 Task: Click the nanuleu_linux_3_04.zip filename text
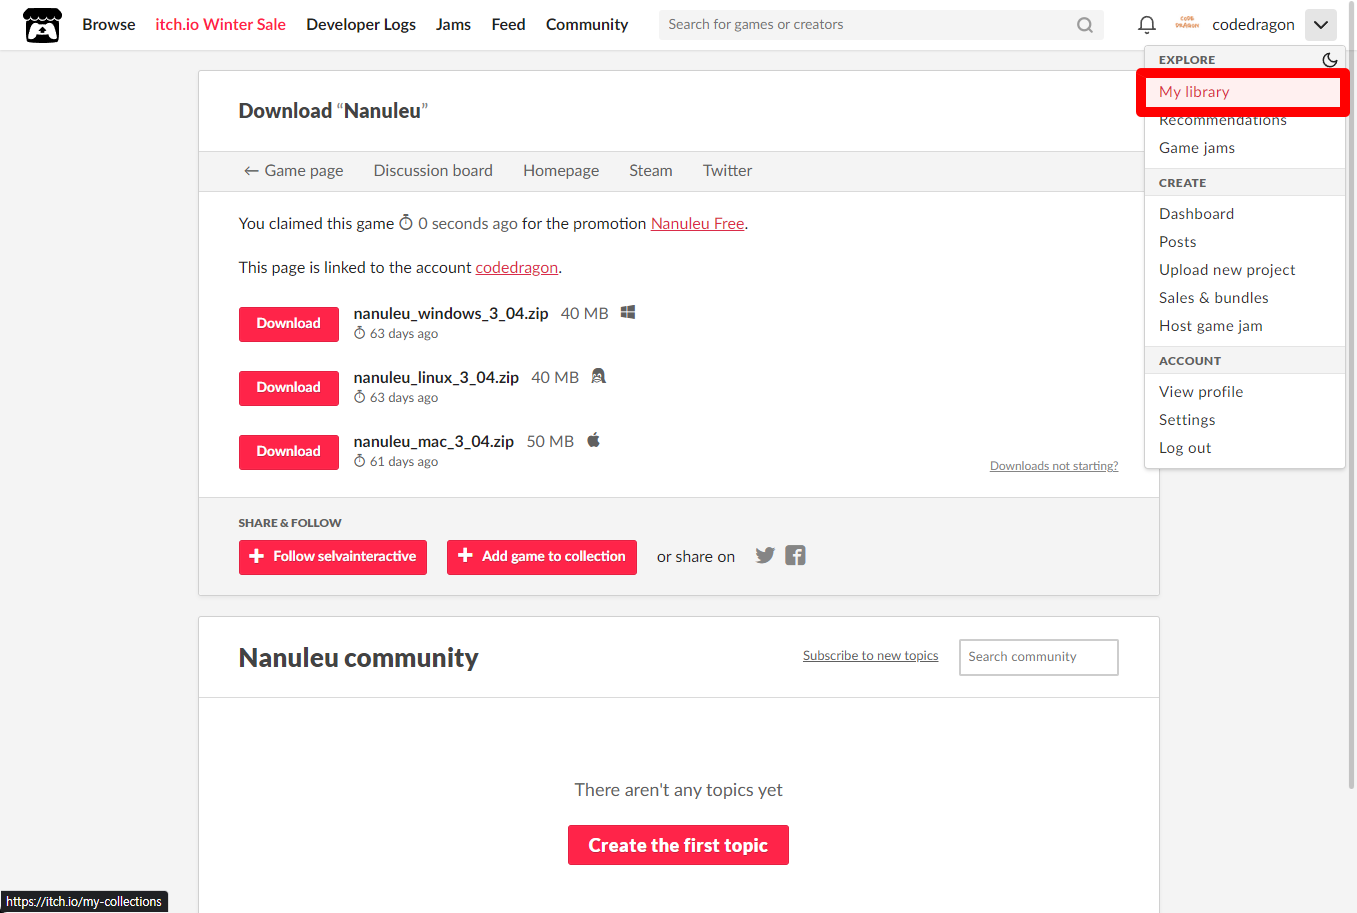pos(436,377)
